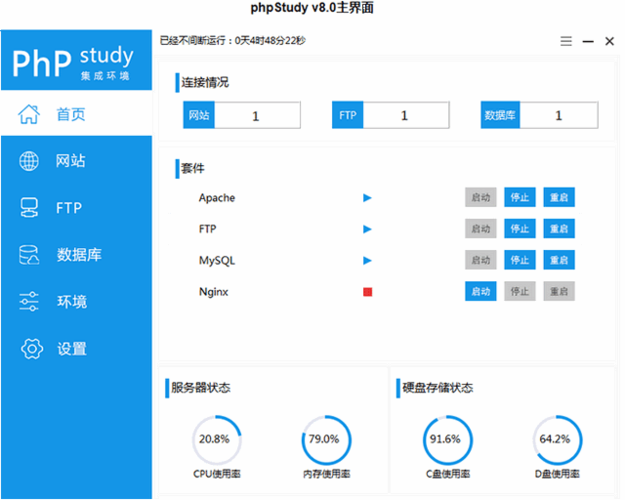The height and width of the screenshot is (500, 625).
Task: Stop the FTP service
Action: click(x=520, y=229)
